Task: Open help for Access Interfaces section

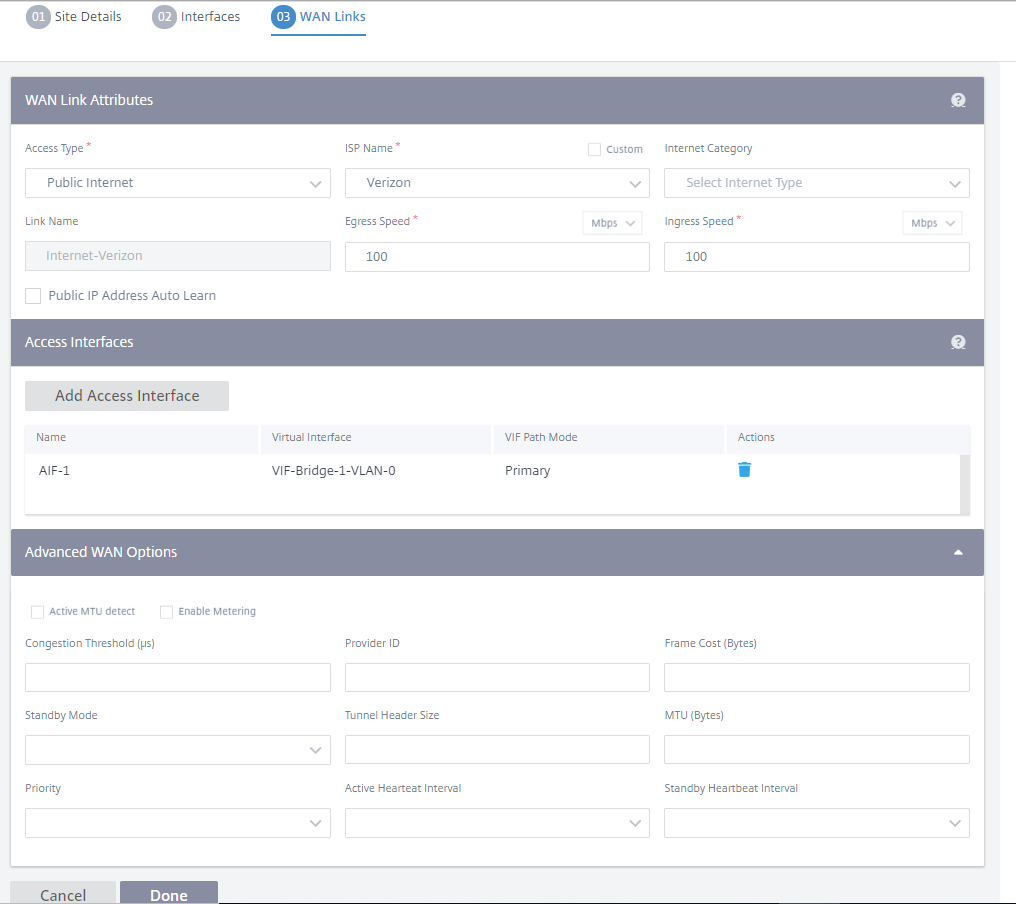Action: [958, 342]
